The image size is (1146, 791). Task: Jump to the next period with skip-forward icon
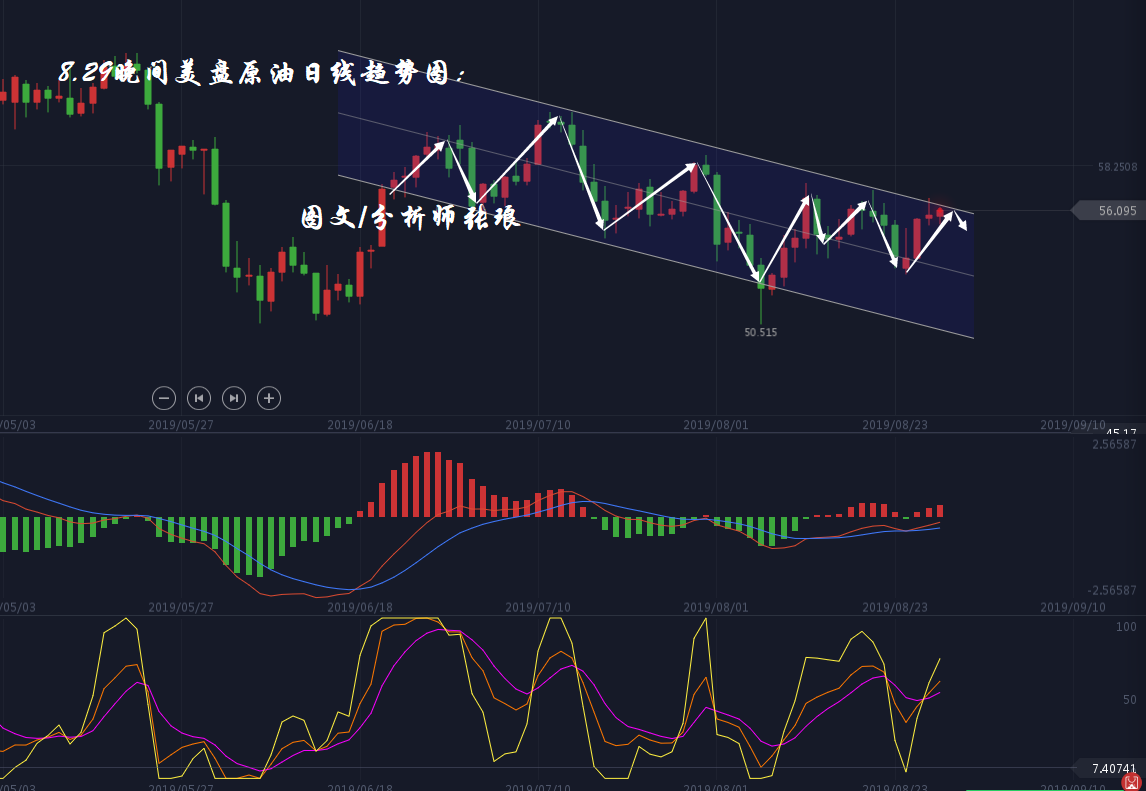[233, 398]
